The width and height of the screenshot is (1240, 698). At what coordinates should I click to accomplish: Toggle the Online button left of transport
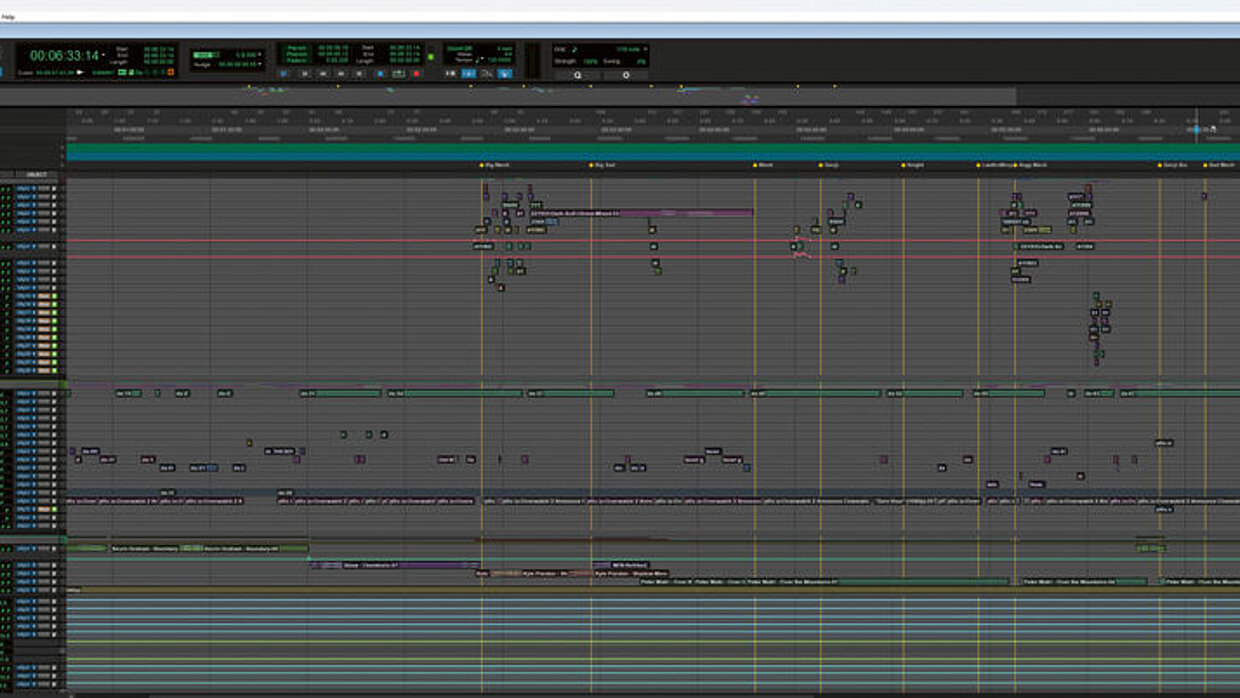click(284, 73)
